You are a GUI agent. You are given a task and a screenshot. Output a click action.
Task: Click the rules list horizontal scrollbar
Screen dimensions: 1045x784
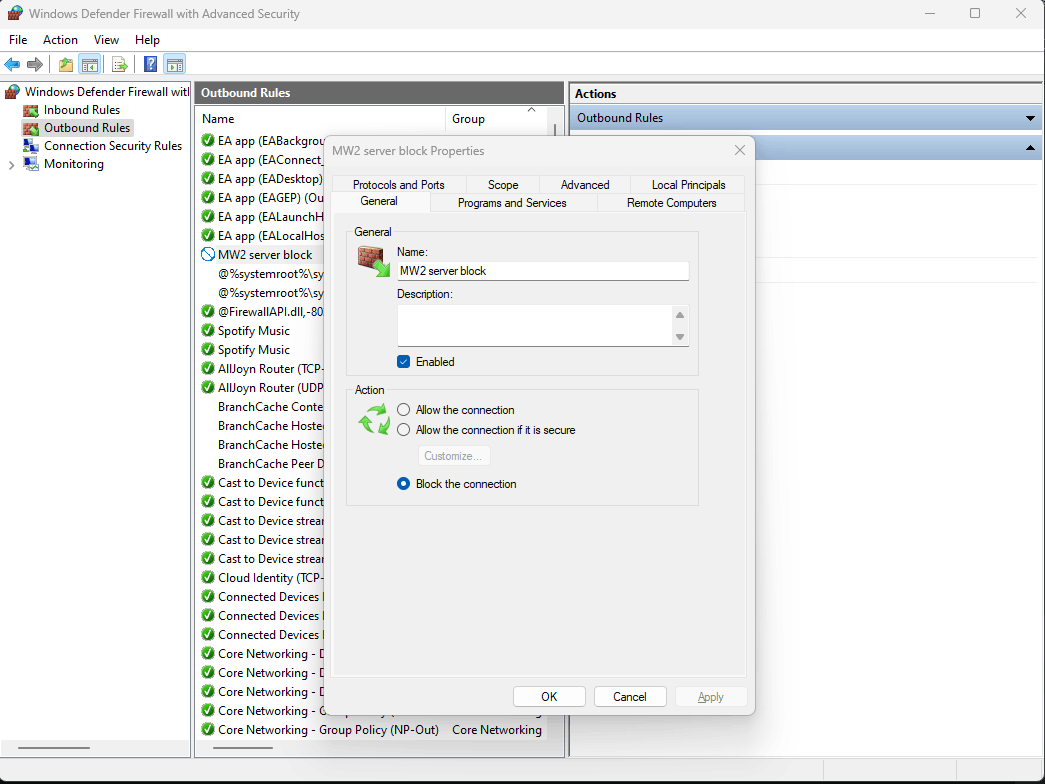pos(243,748)
